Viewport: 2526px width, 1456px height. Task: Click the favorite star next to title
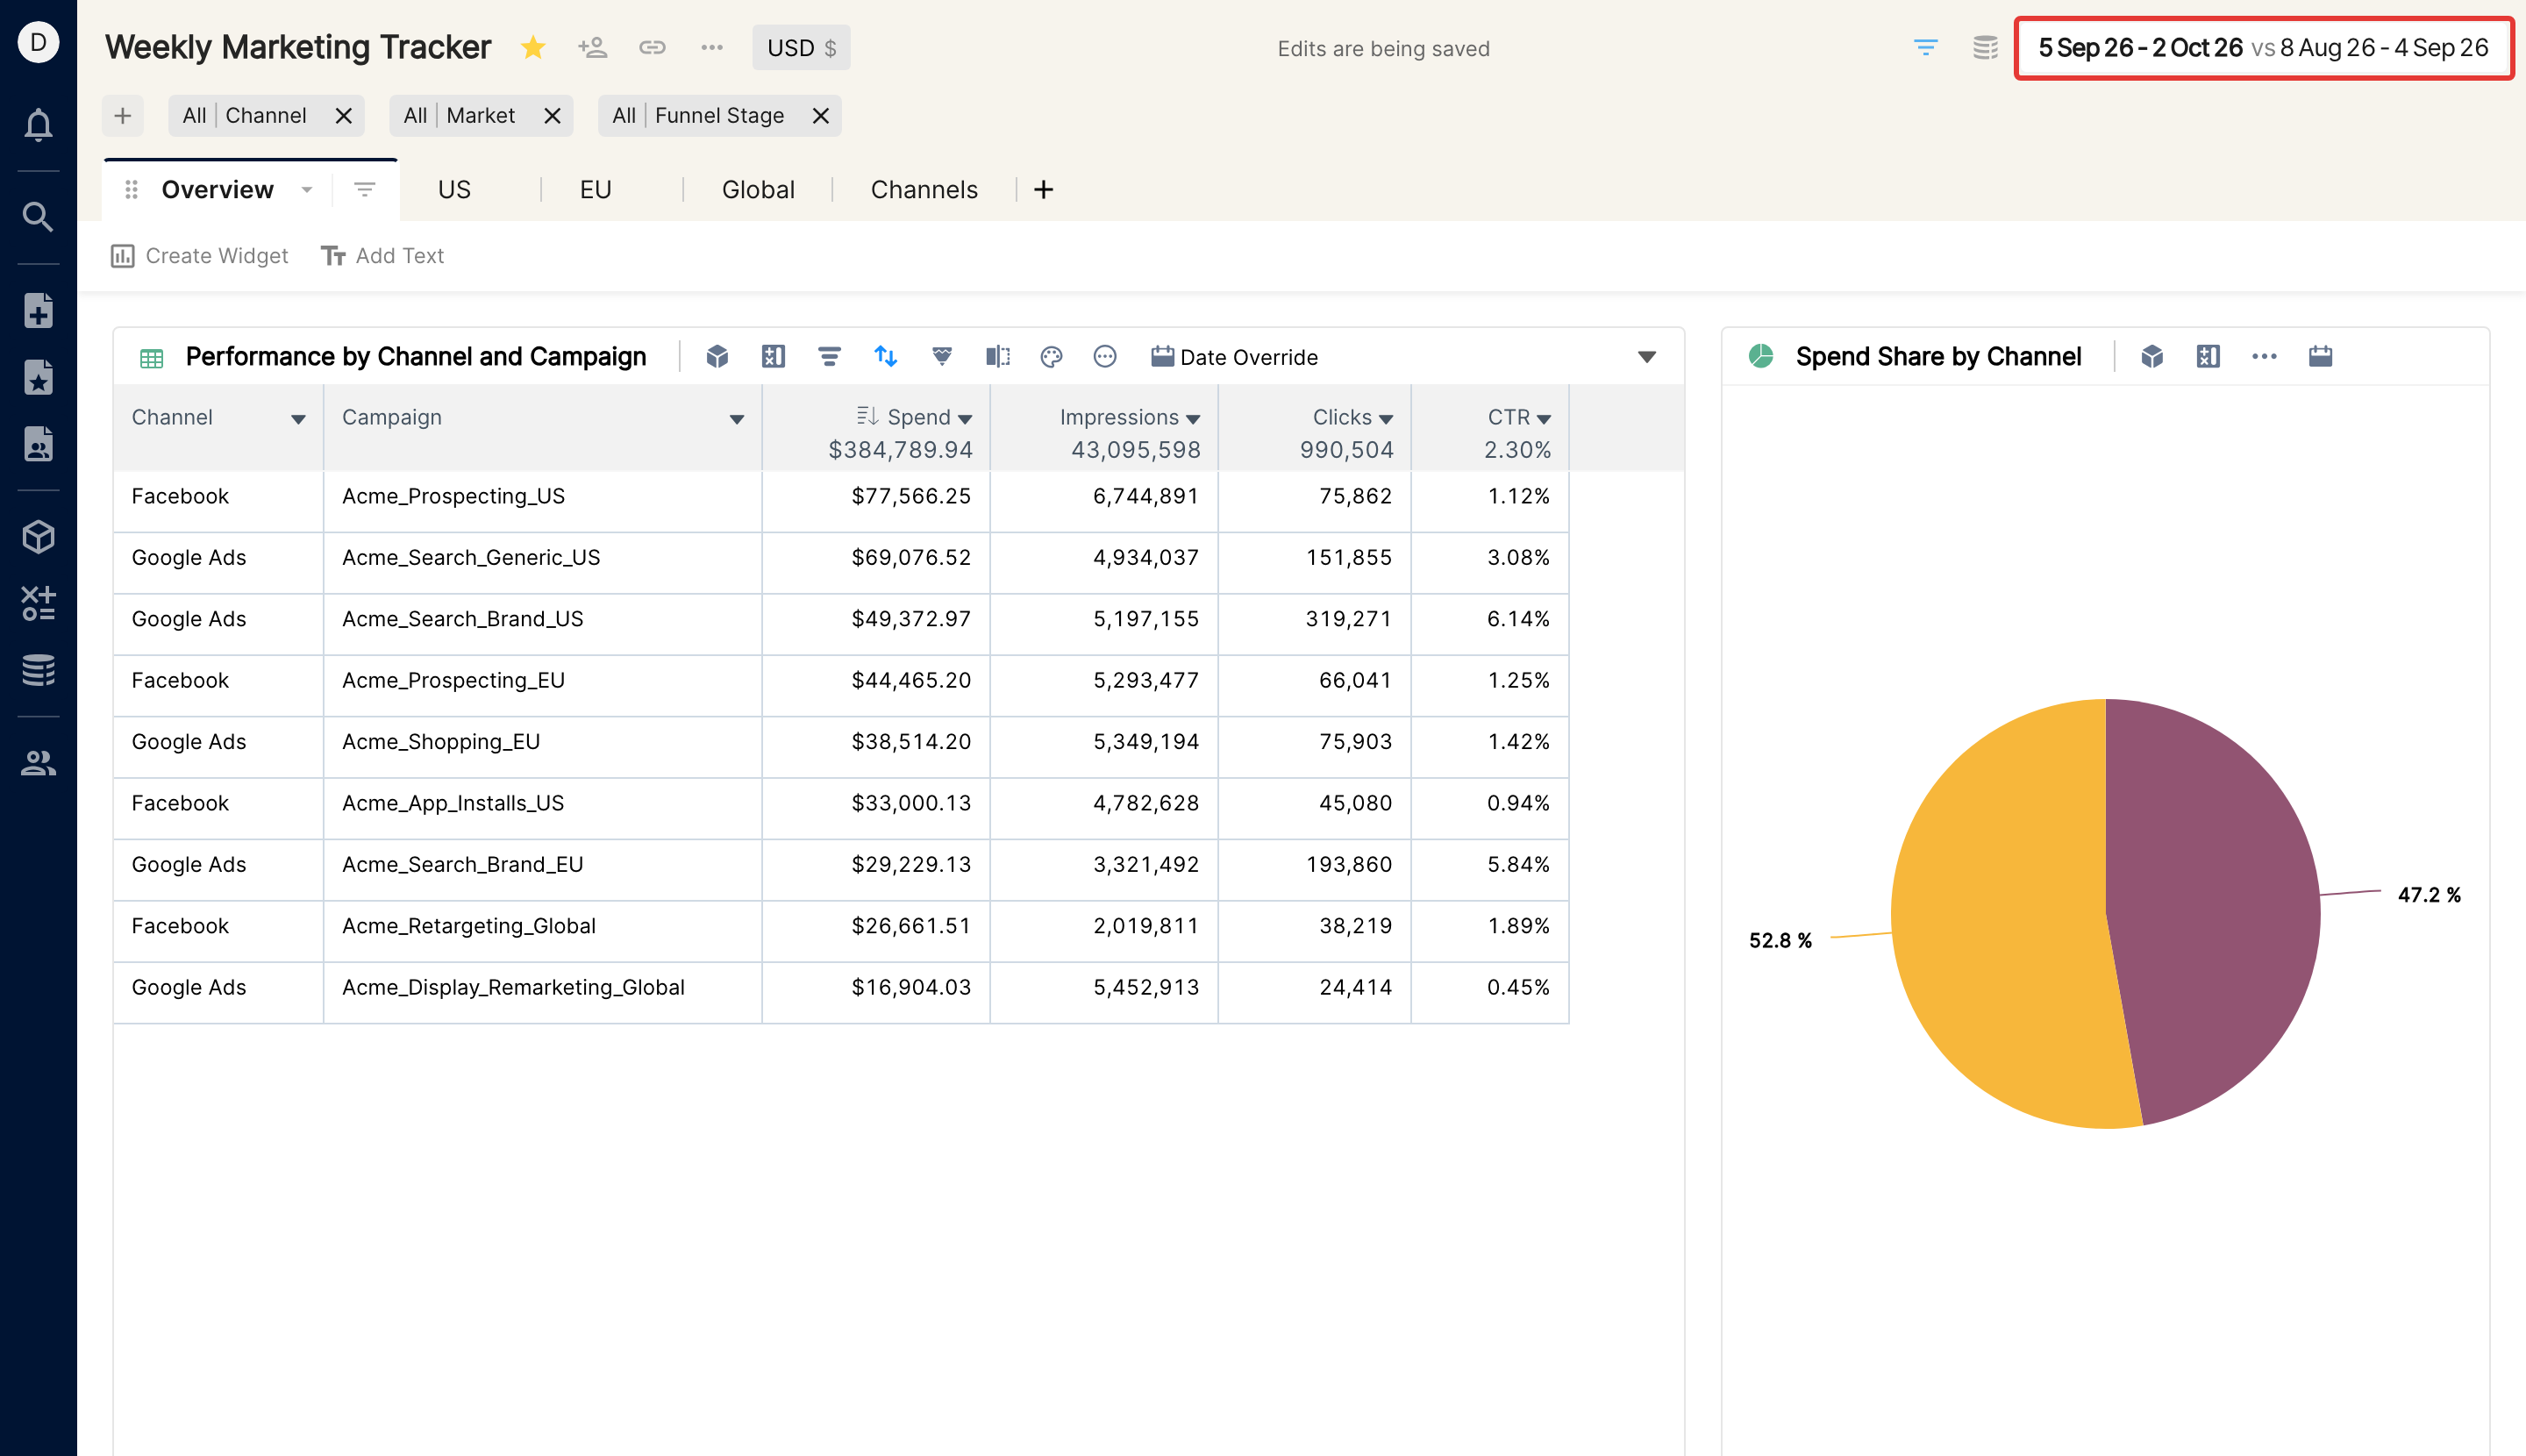(x=533, y=47)
